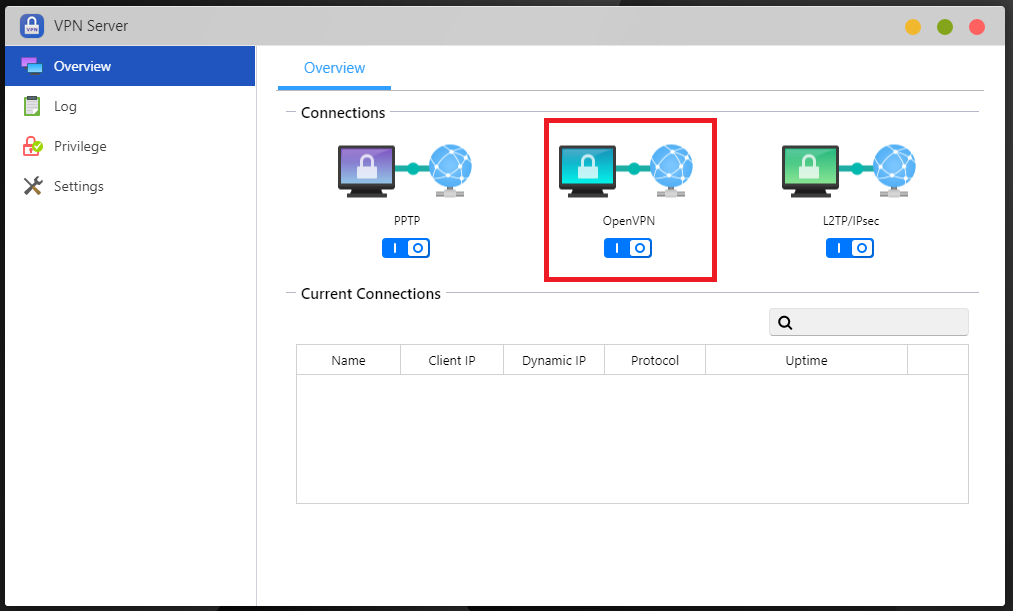Click the magnifier search icon
1013x611 pixels.
pyautogui.click(x=785, y=322)
